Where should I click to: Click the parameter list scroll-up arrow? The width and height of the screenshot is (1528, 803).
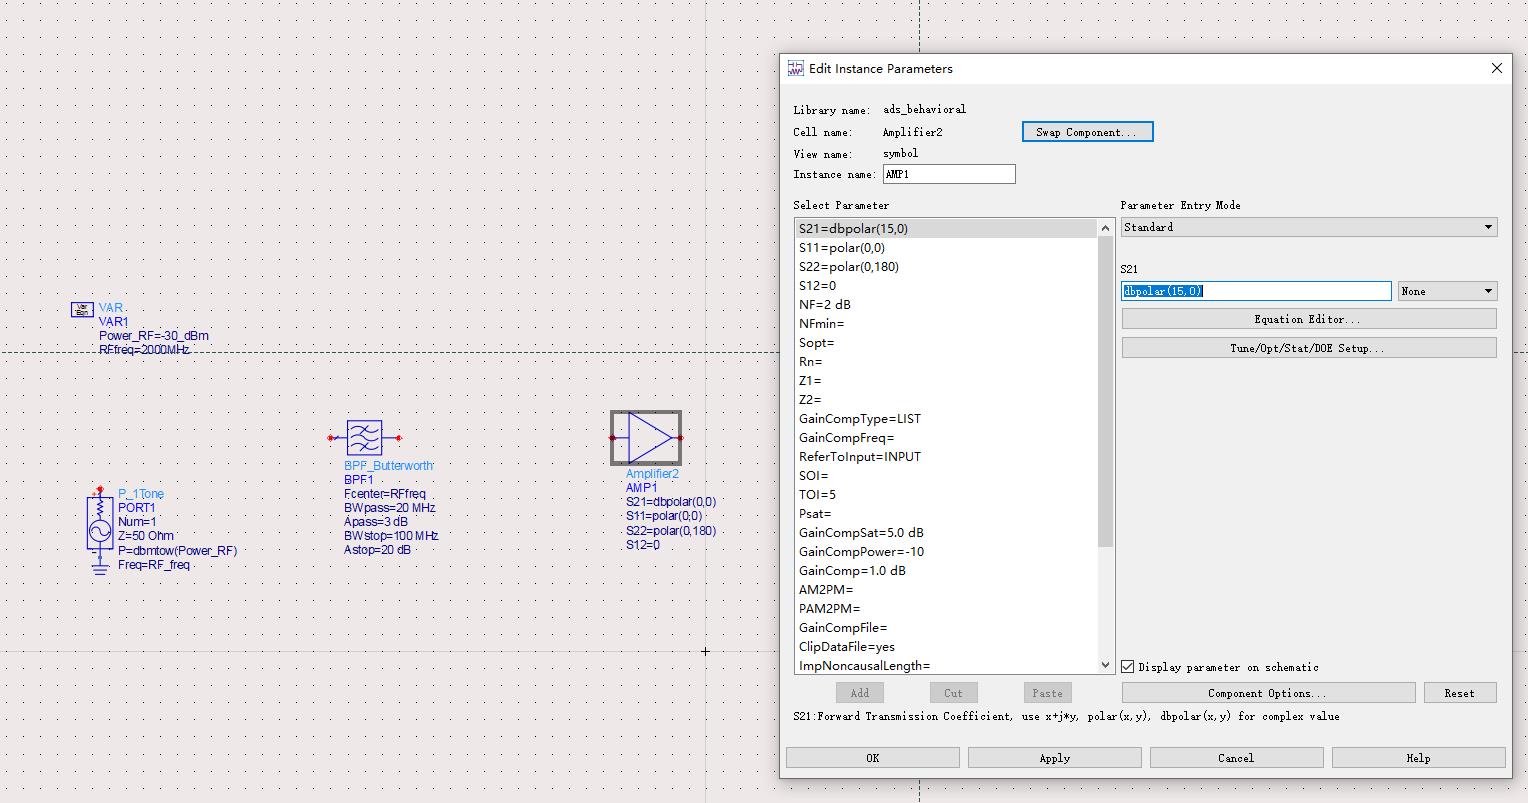click(1105, 228)
